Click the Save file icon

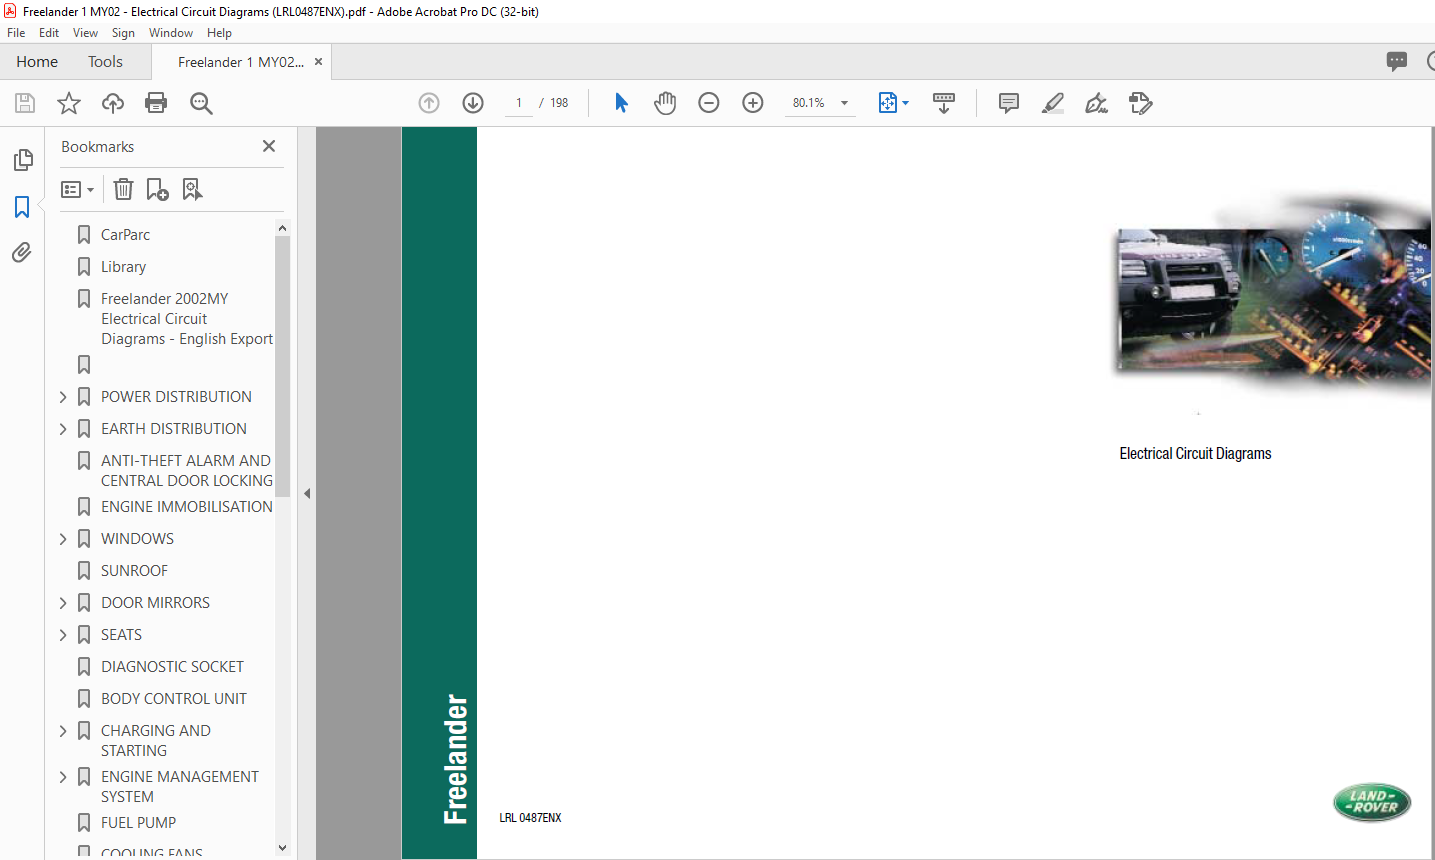click(x=25, y=103)
